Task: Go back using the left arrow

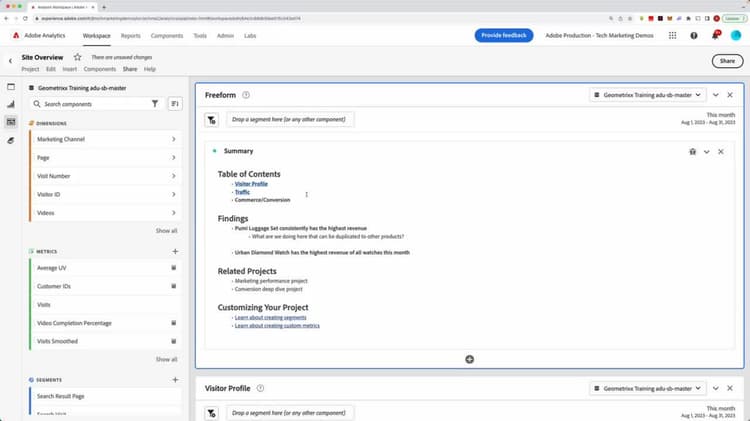Action: (10, 61)
